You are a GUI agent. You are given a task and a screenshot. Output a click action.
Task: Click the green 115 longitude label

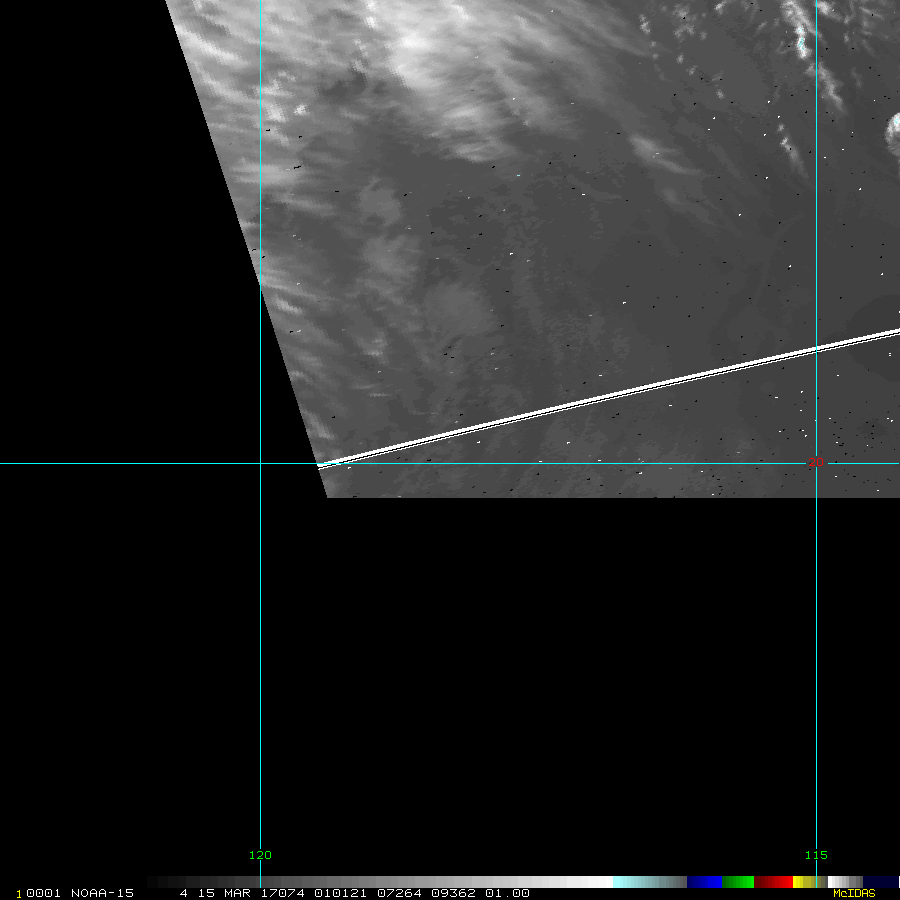tap(816, 855)
